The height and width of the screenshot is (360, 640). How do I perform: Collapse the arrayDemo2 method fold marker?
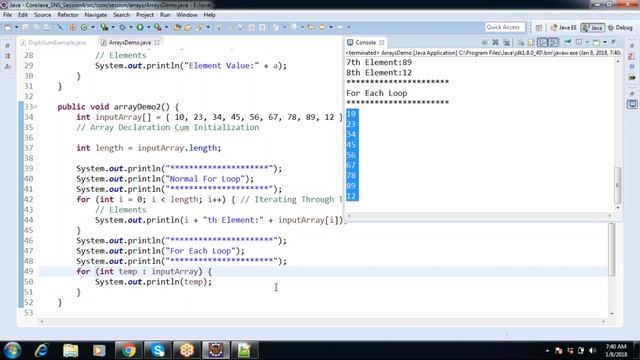pyautogui.click(x=36, y=107)
